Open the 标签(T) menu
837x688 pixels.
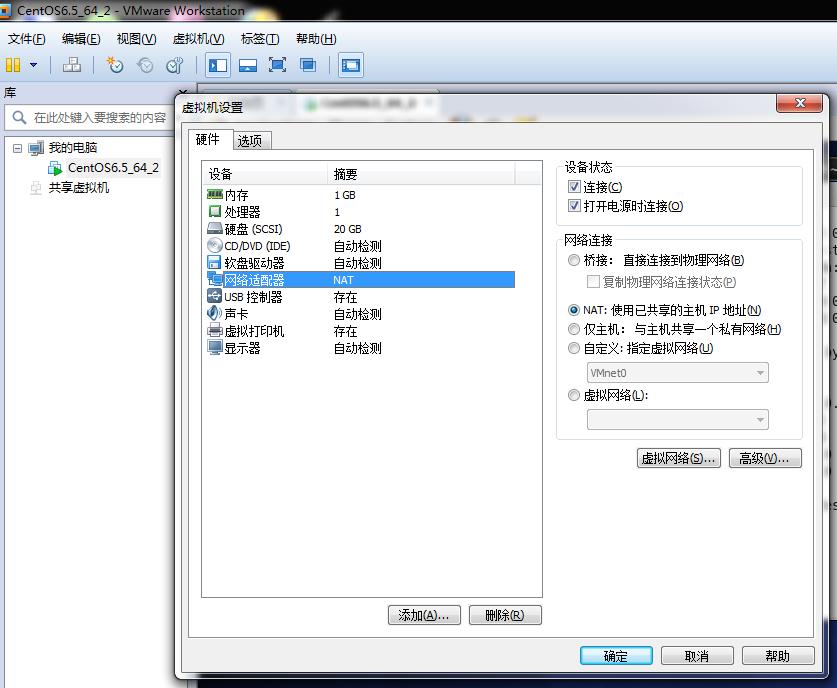pyautogui.click(x=260, y=39)
